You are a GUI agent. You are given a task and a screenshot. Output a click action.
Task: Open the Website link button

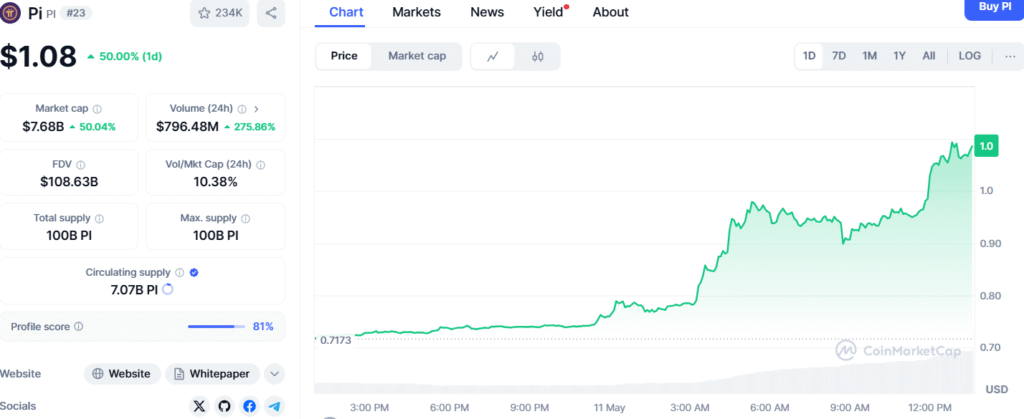point(123,374)
